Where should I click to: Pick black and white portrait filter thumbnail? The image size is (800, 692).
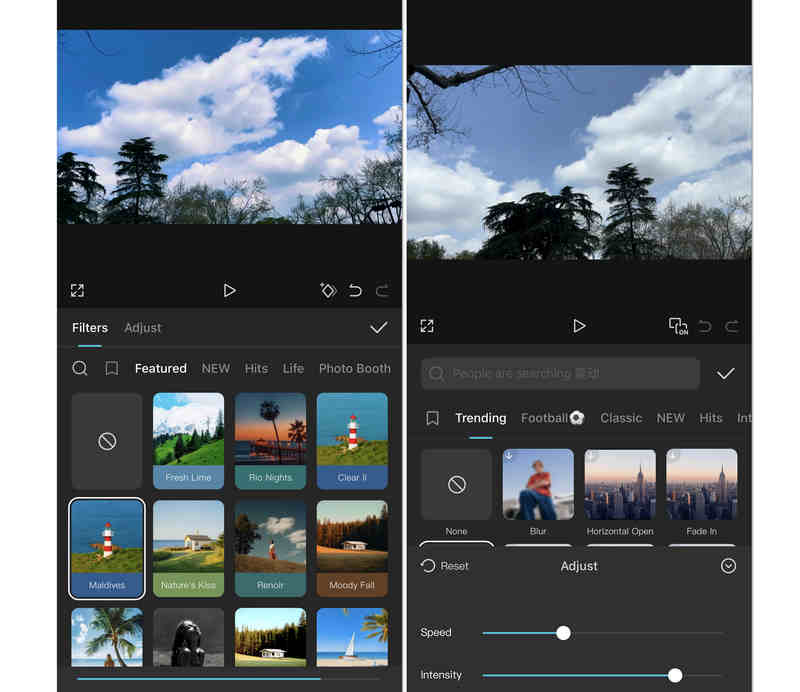(188, 637)
